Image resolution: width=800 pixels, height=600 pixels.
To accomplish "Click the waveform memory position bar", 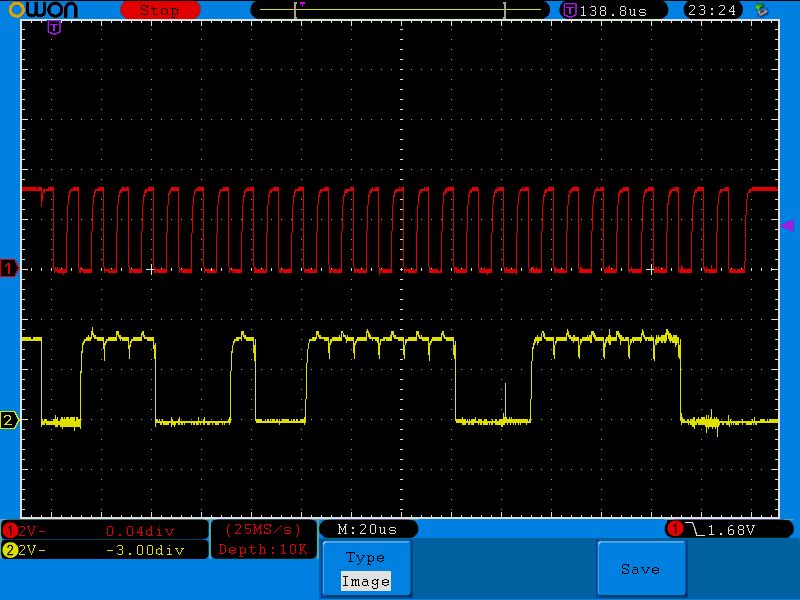I will 400,10.
